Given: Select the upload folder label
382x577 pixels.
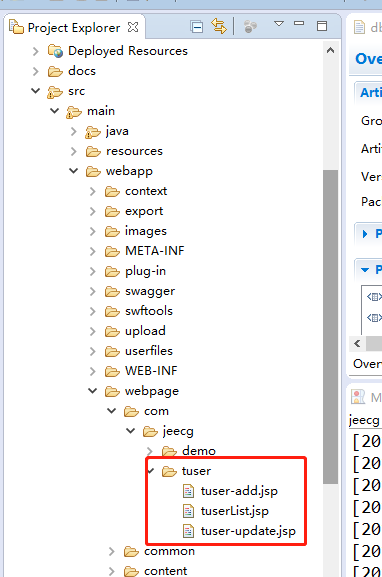Looking at the screenshot, I should (x=145, y=331).
